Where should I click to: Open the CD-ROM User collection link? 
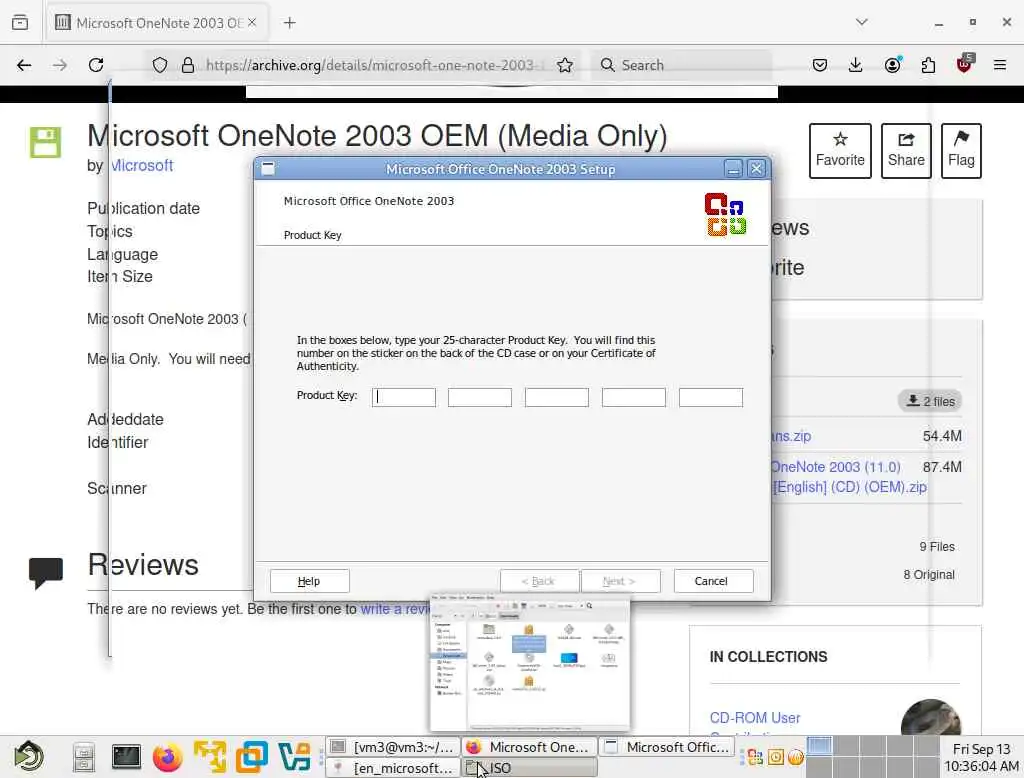click(x=755, y=717)
